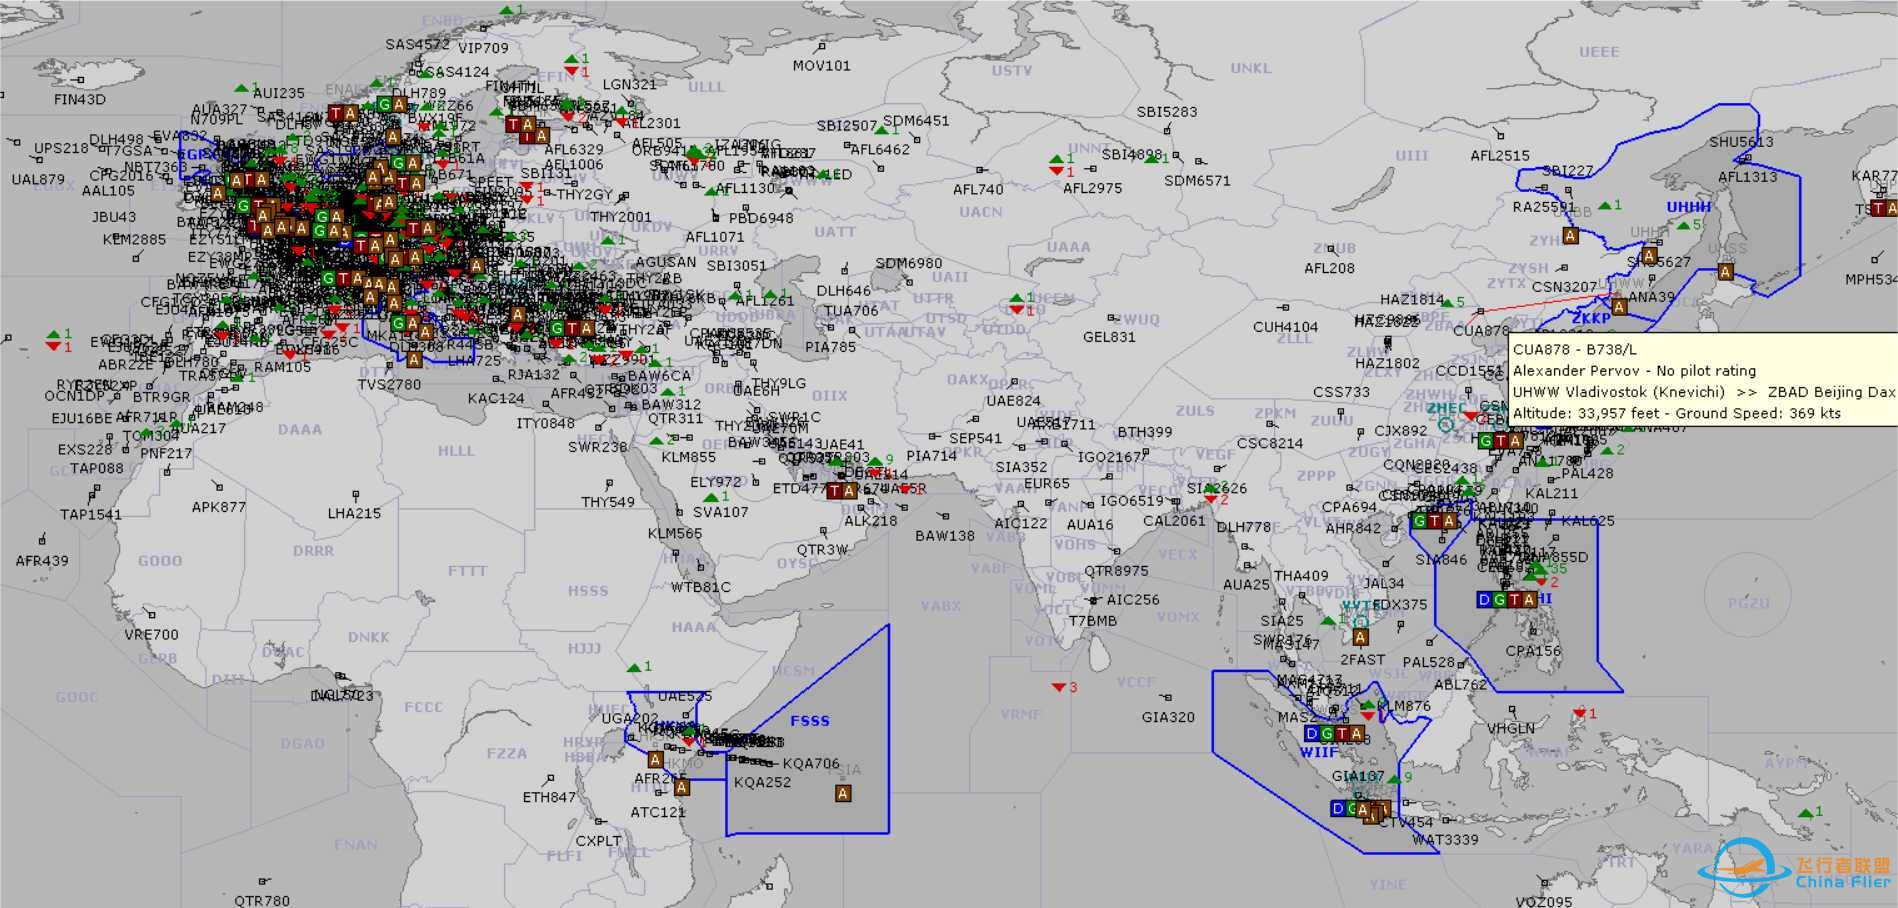1898x908 pixels.
Task: Click tooltip line 'CUA878 - B738/L'
Action: (x=1575, y=349)
